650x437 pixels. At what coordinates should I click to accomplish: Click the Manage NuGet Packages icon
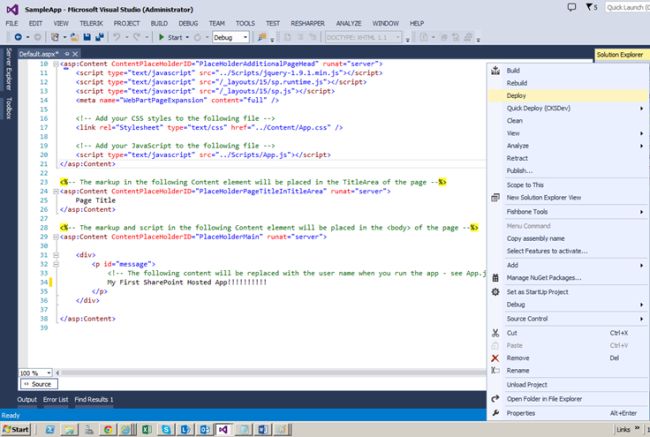pos(496,279)
